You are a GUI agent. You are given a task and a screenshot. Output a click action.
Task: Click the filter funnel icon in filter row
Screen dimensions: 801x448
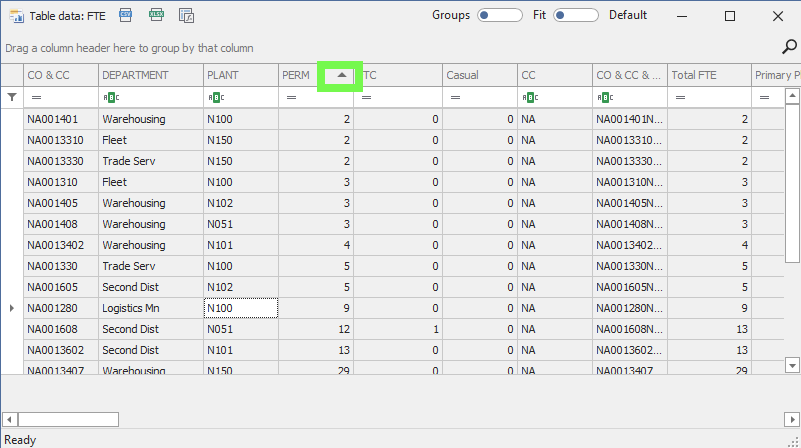pos(12,97)
